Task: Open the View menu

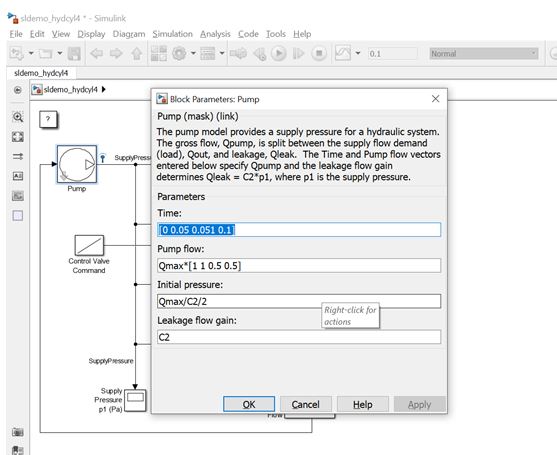Action: click(61, 34)
